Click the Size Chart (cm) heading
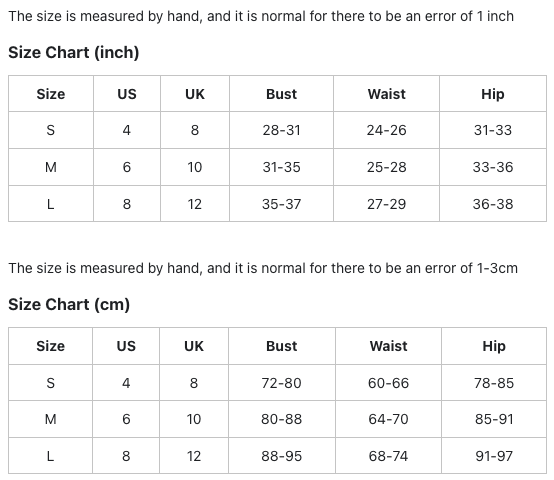 69,304
